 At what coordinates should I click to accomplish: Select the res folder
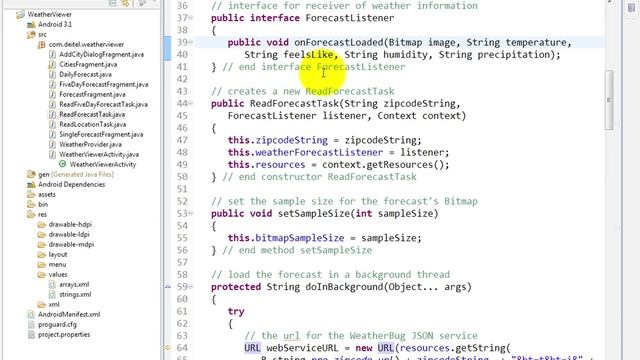tap(42, 214)
